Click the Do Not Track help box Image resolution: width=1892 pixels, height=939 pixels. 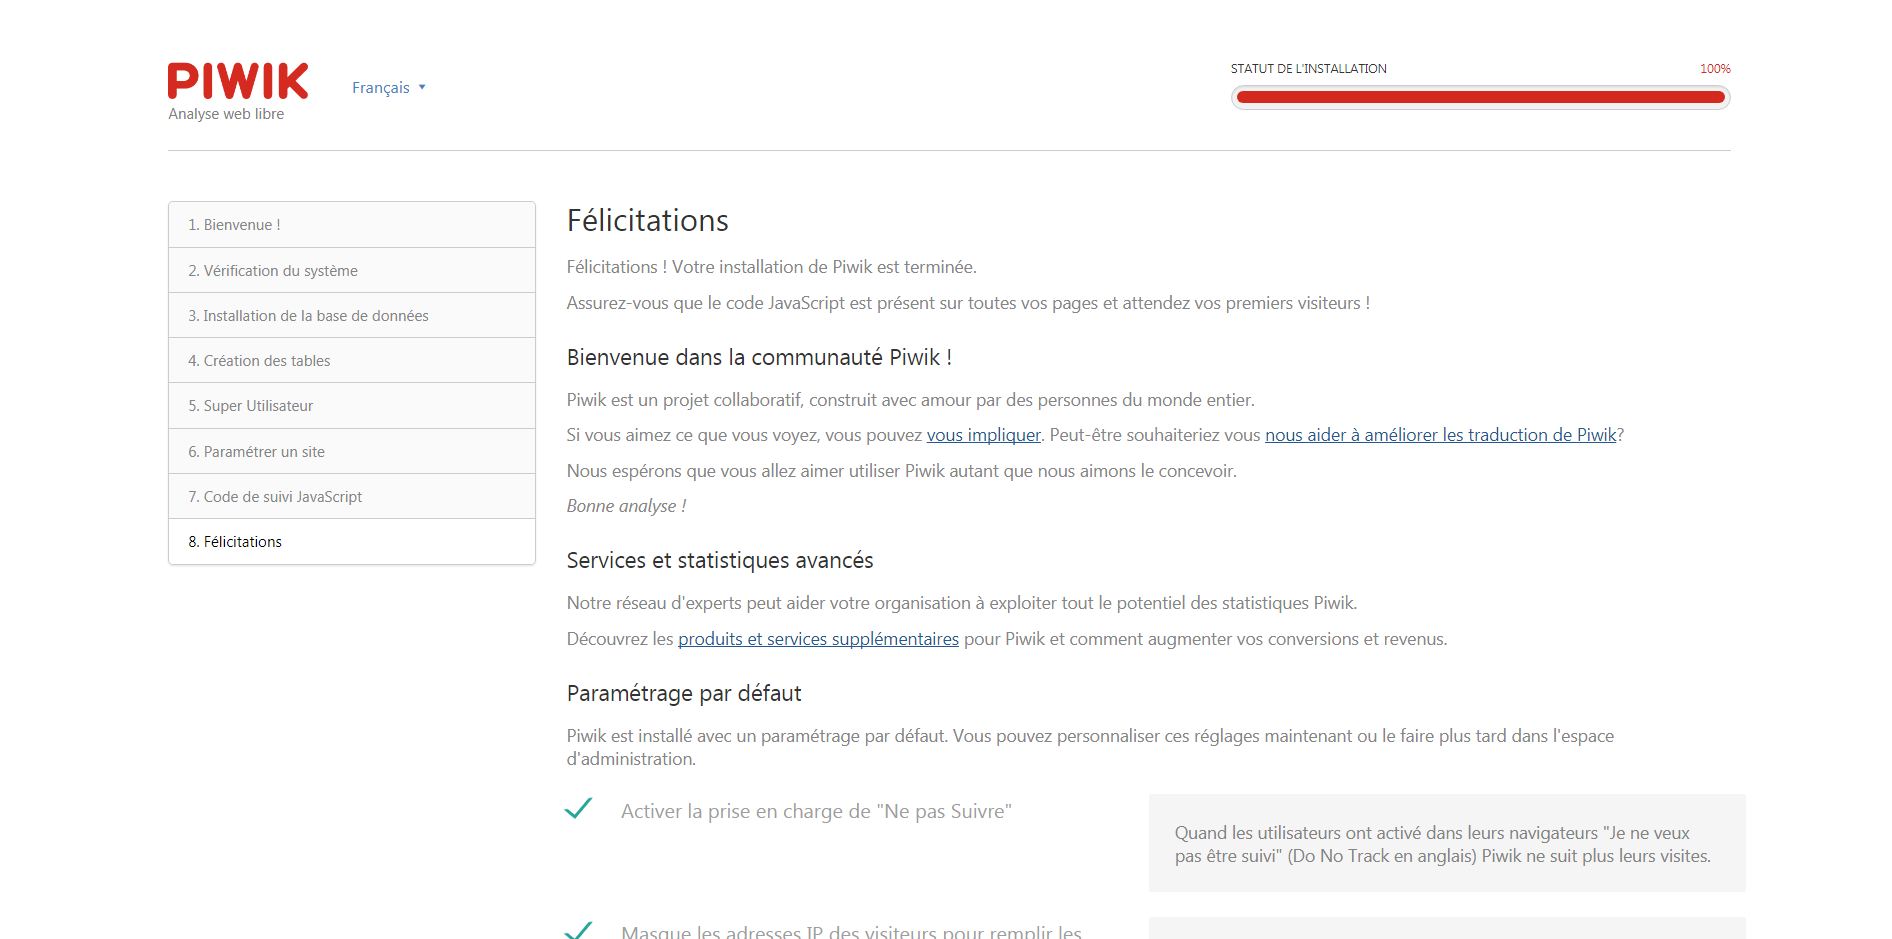coord(1446,843)
